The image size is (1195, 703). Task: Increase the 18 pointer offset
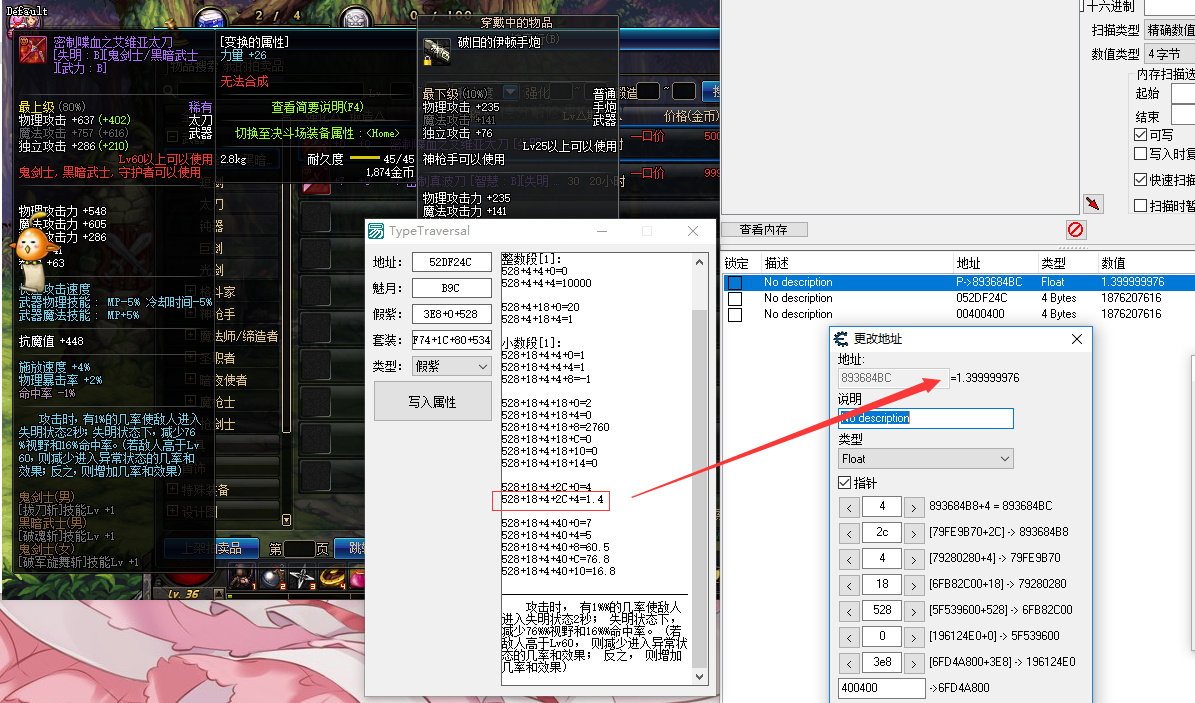pyautogui.click(x=914, y=585)
